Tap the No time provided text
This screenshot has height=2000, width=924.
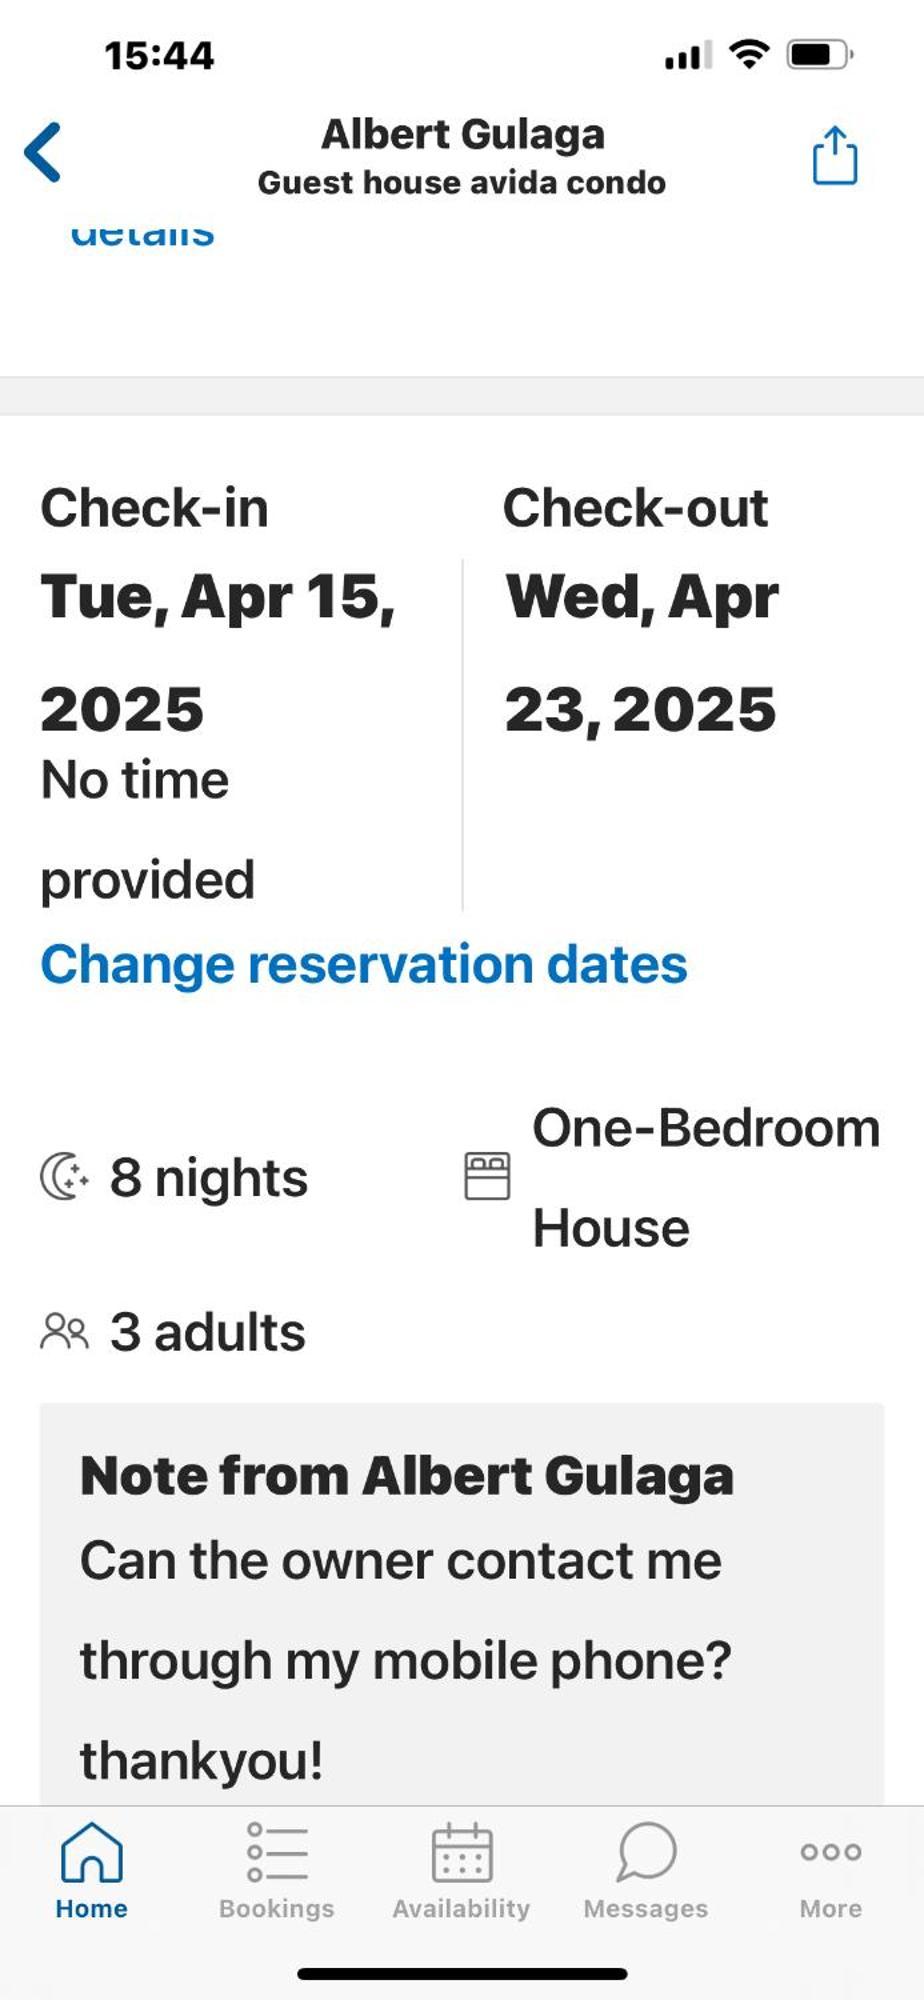point(148,830)
